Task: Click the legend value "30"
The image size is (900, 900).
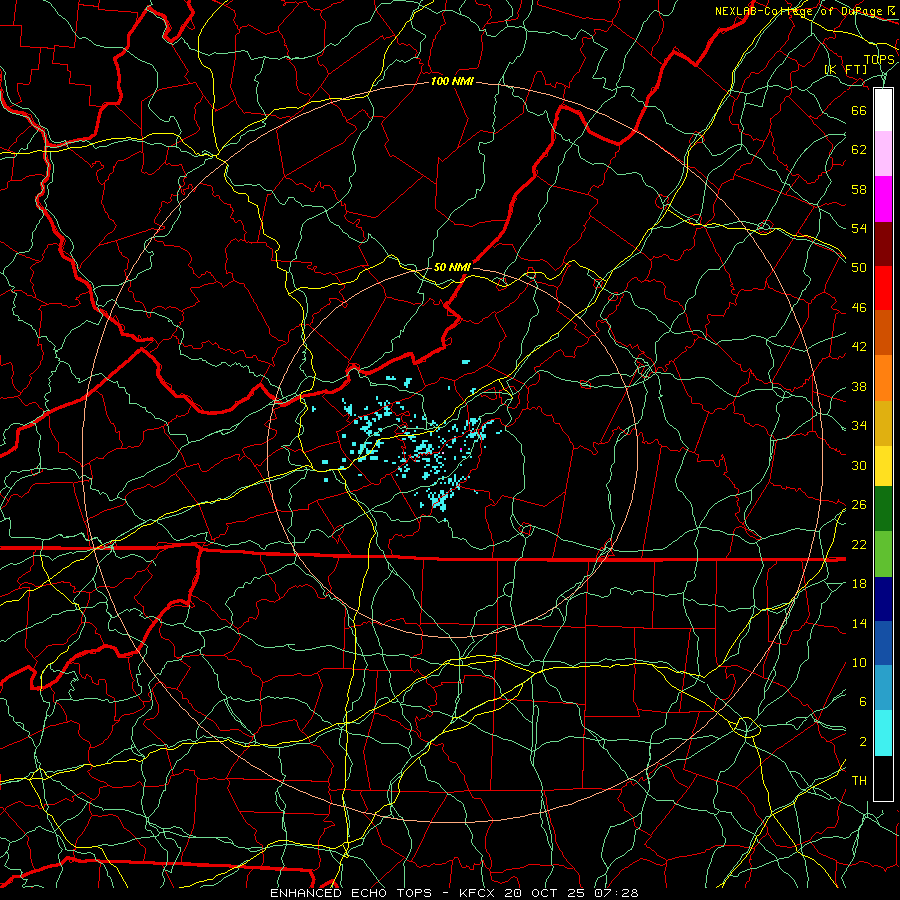Action: pos(859,465)
